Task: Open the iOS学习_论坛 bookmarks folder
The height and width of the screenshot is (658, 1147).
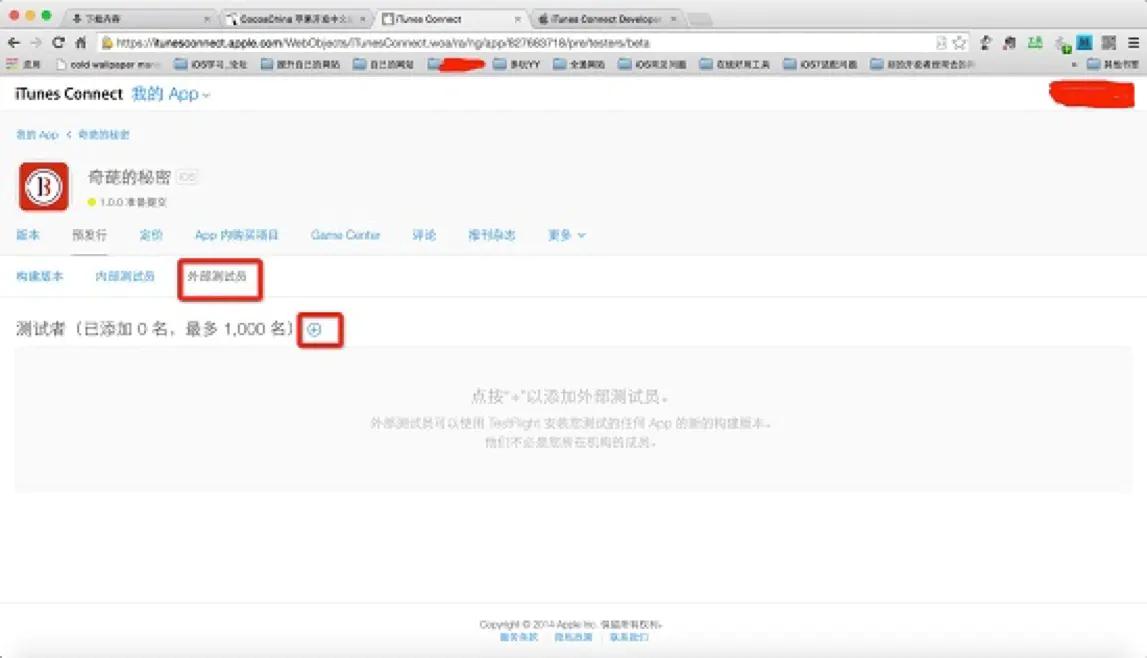Action: (211, 64)
